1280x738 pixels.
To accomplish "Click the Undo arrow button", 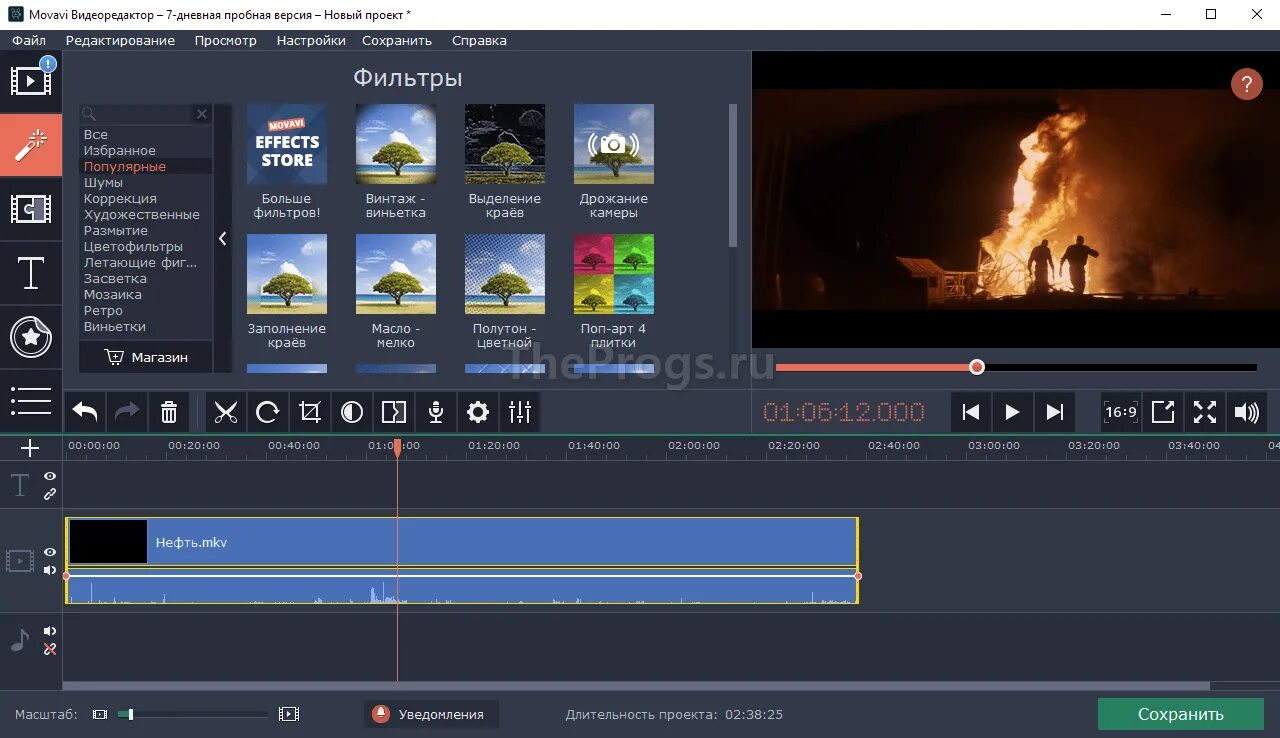I will click(85, 412).
